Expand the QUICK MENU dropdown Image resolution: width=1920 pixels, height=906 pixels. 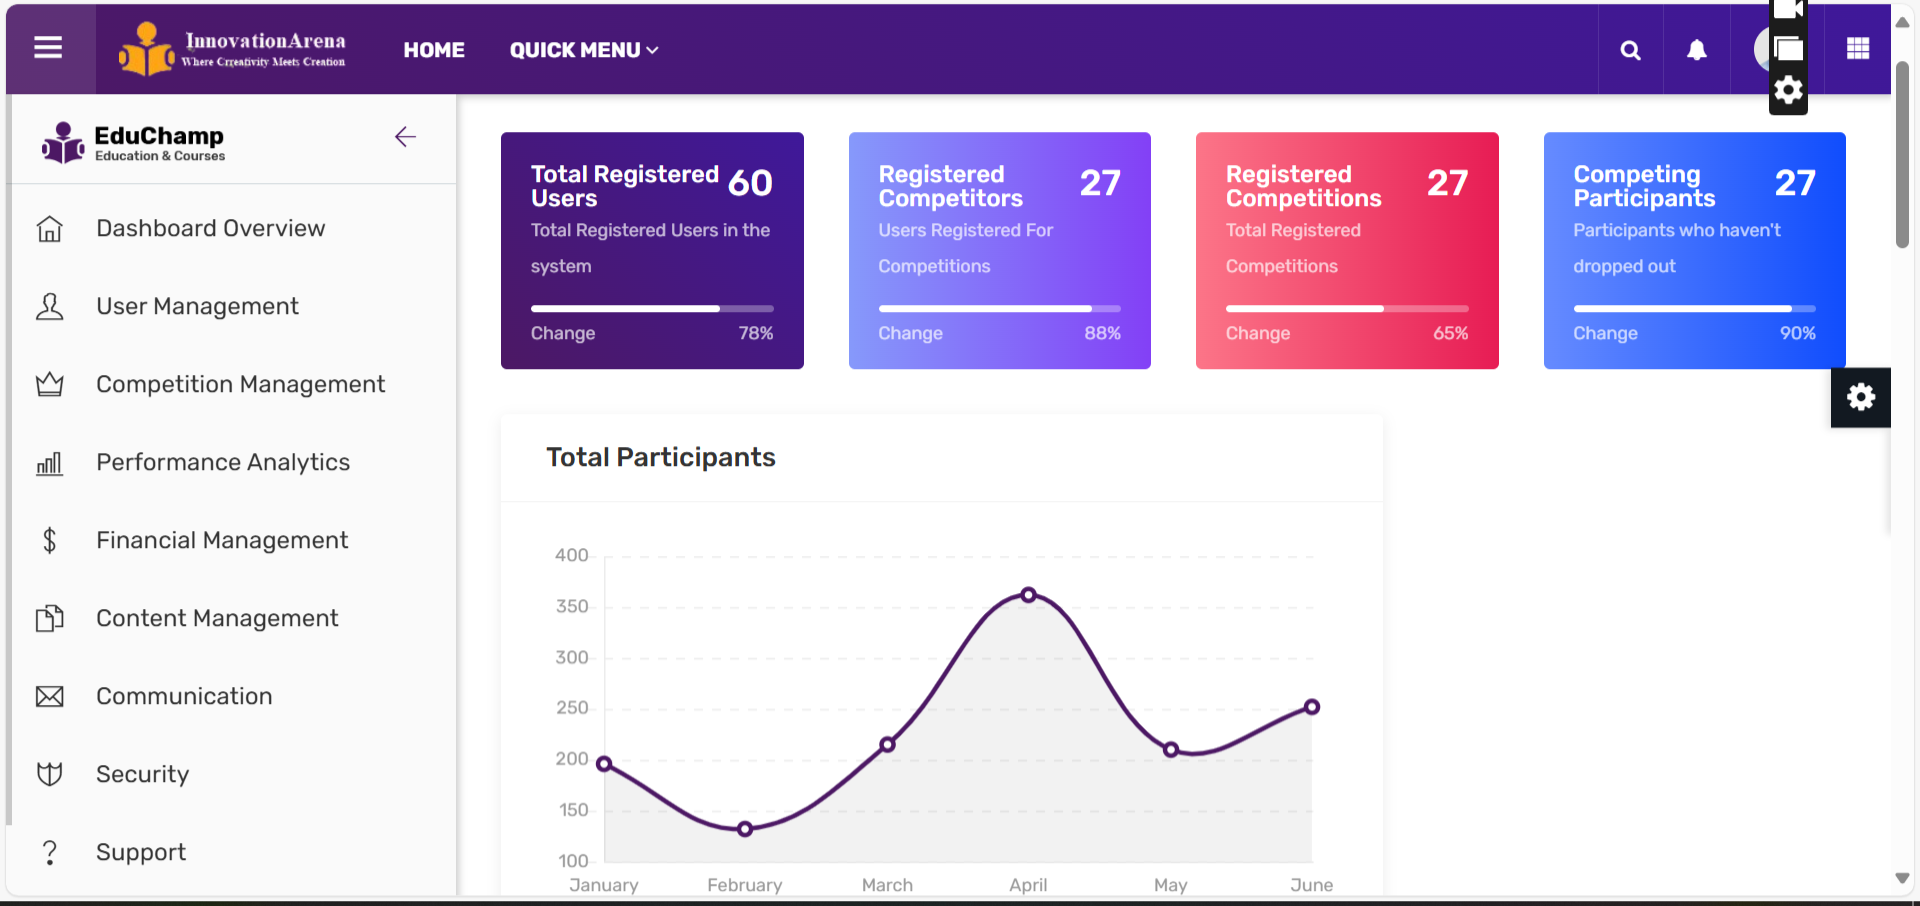click(583, 49)
